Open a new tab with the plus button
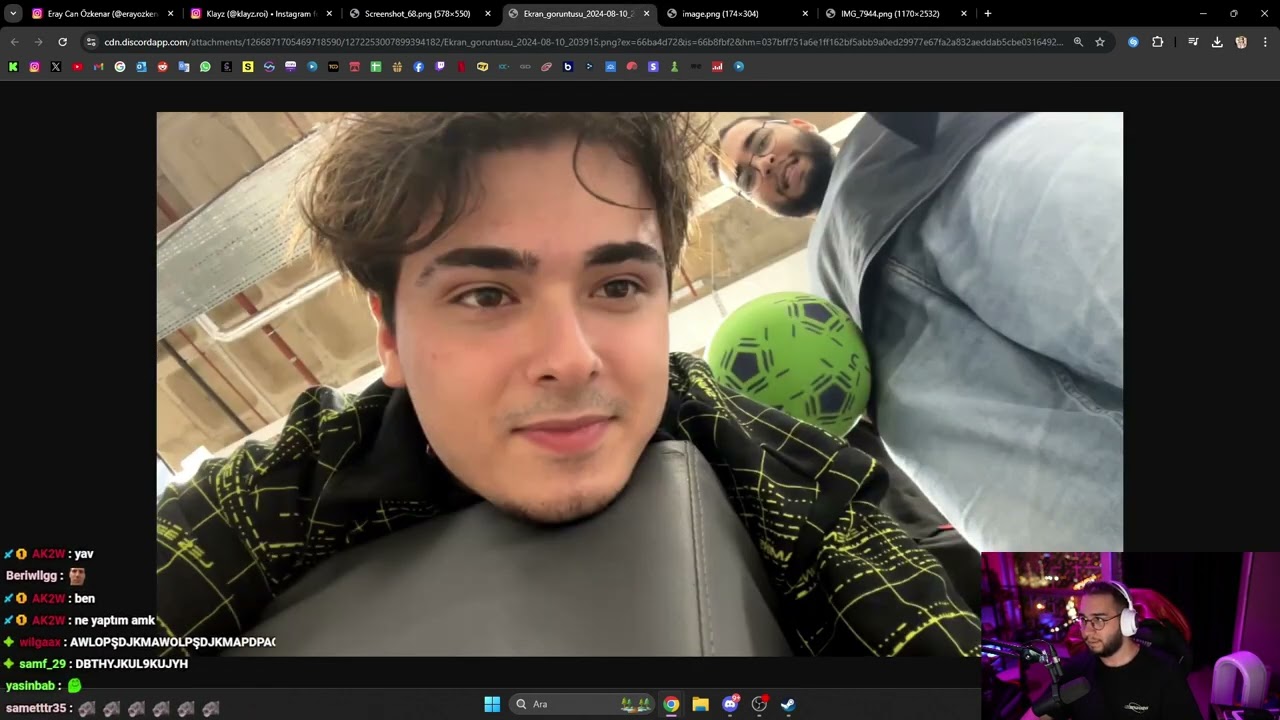 click(988, 14)
